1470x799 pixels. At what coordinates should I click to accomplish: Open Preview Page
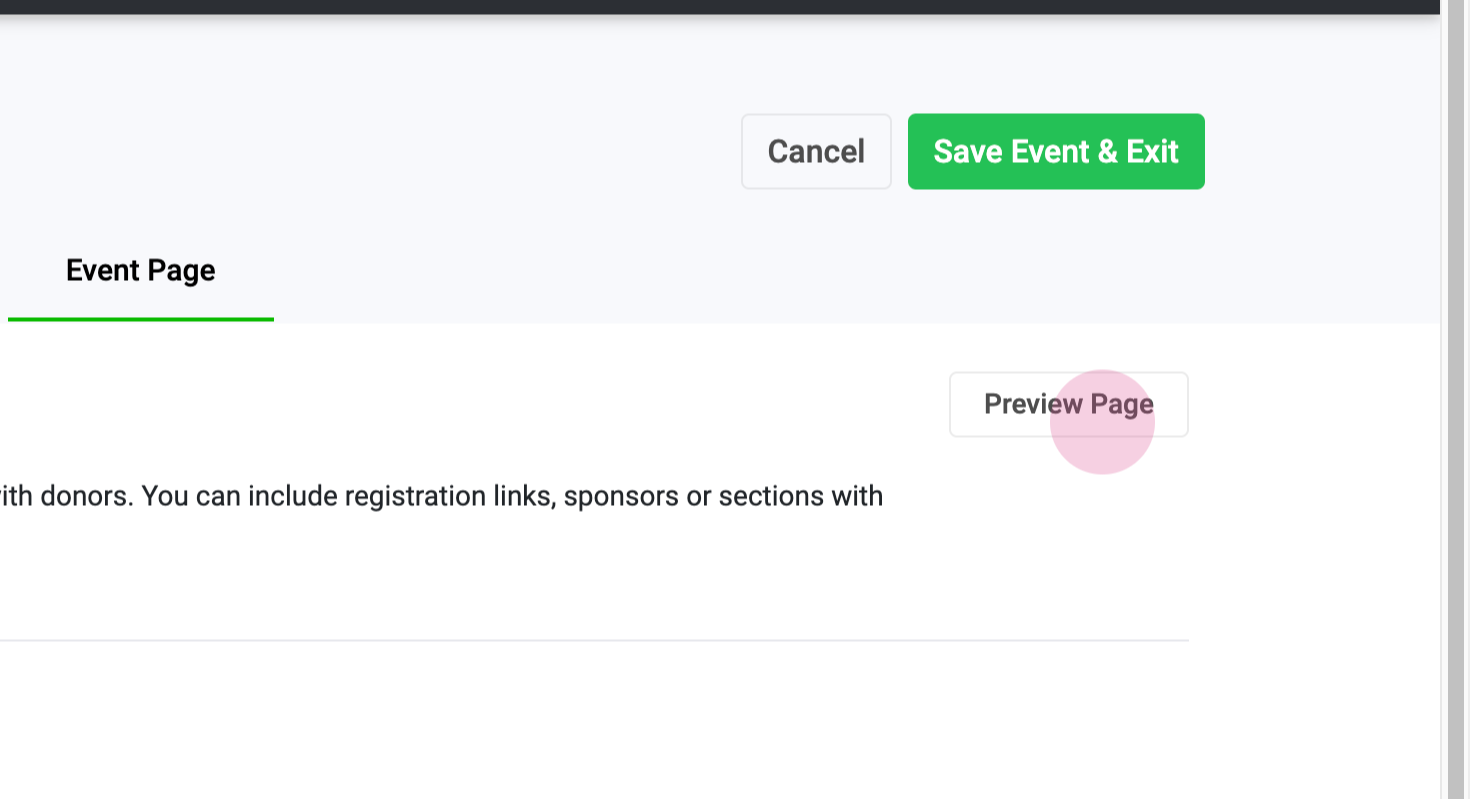[x=1068, y=404]
